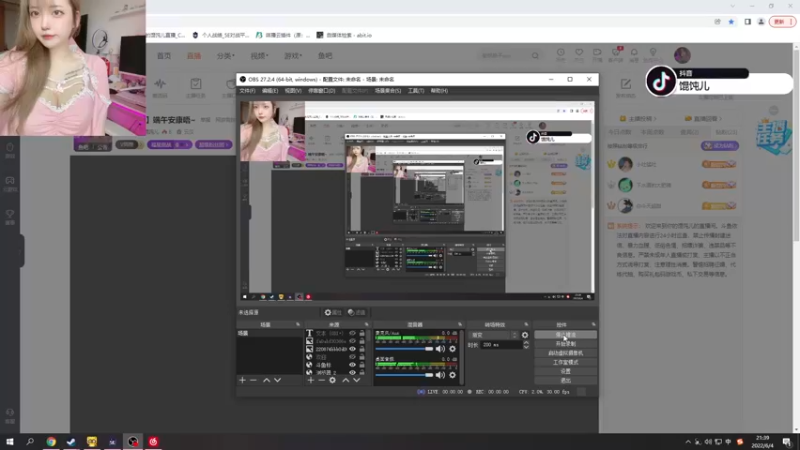The image size is (800, 450).
Task: Click the transition duration input field
Action: click(x=502, y=345)
